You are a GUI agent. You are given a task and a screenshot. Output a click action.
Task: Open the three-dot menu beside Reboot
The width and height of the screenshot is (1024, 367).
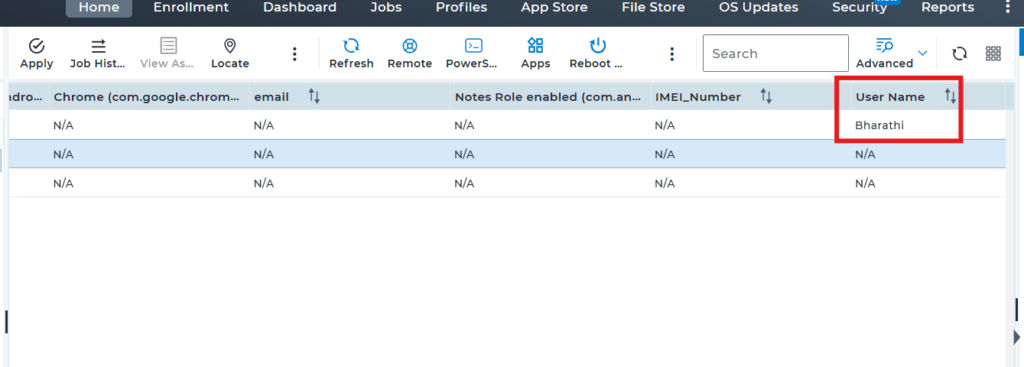click(671, 54)
